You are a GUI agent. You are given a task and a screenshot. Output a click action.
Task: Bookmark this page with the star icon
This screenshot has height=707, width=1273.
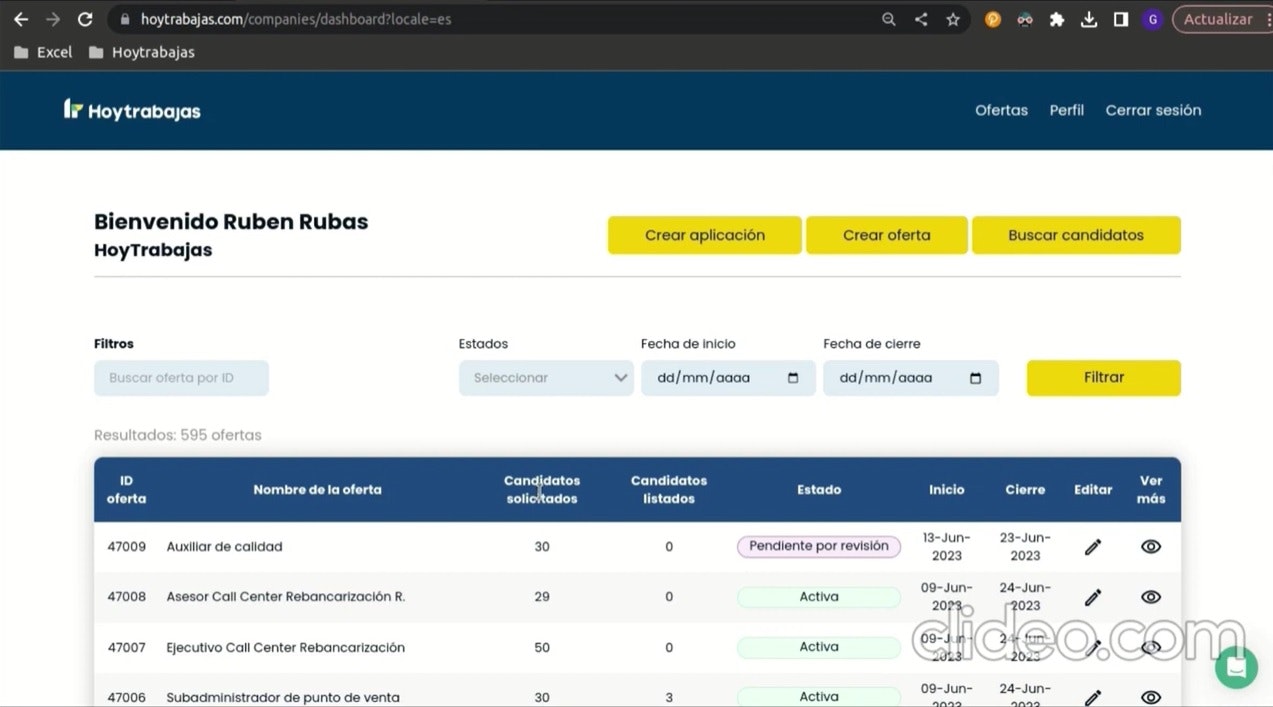point(953,19)
